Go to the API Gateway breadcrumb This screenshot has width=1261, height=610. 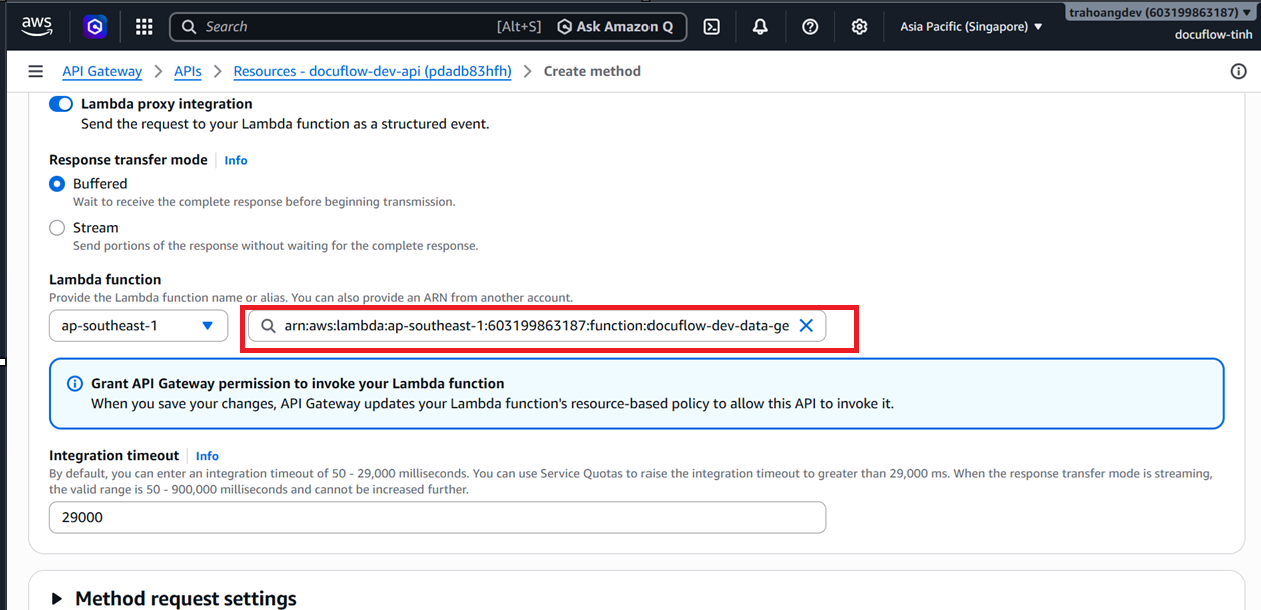click(x=102, y=71)
